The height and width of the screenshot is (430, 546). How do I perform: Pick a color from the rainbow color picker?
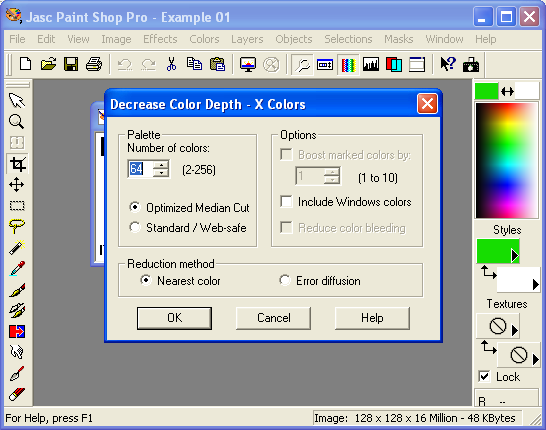[507, 160]
